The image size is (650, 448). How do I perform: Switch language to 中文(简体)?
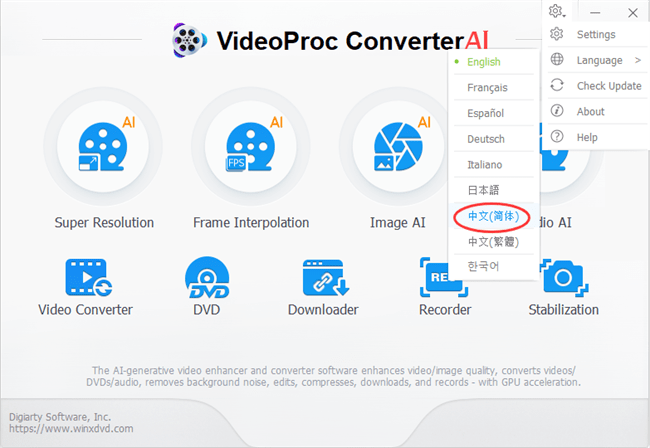[493, 216]
